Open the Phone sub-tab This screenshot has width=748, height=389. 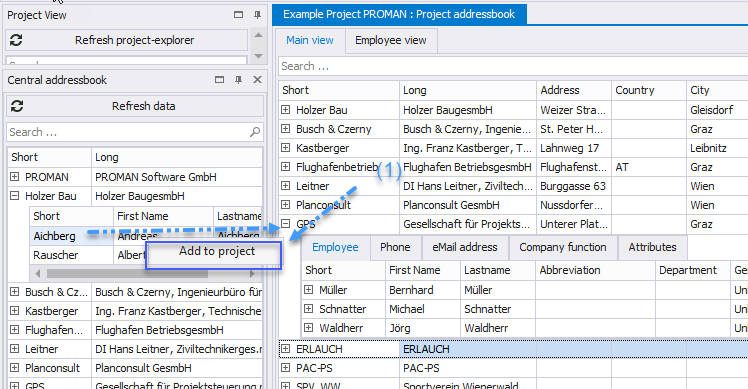[395, 247]
